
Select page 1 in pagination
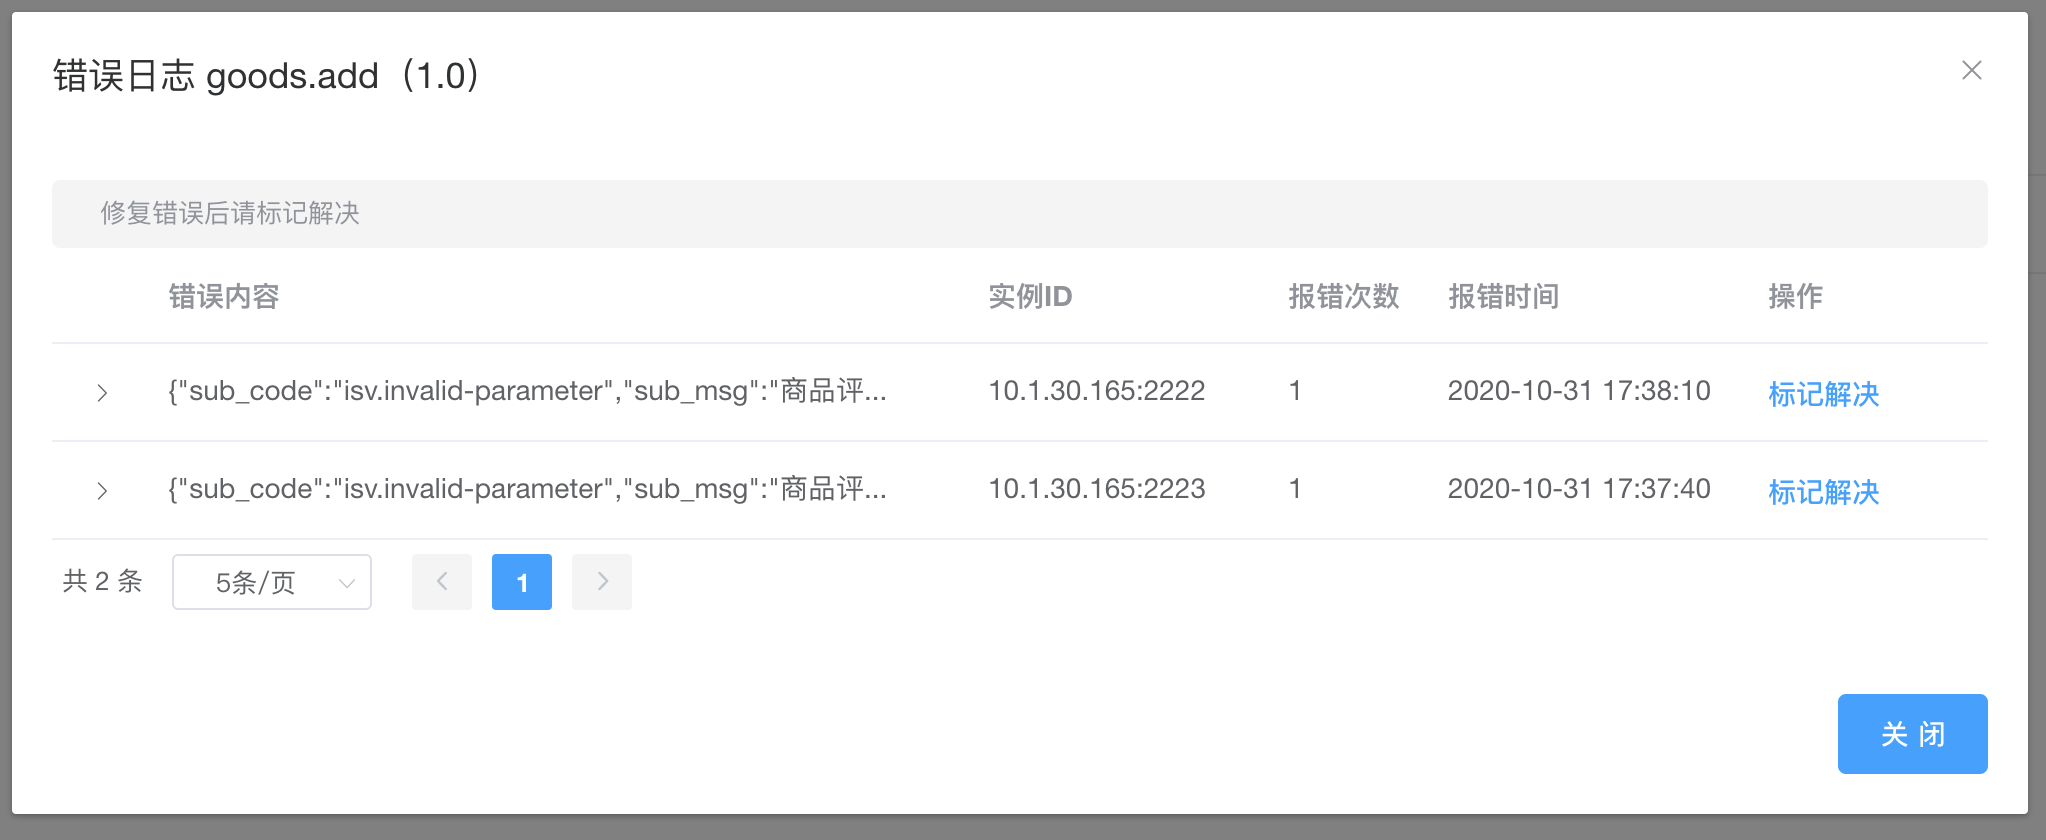tap(522, 582)
